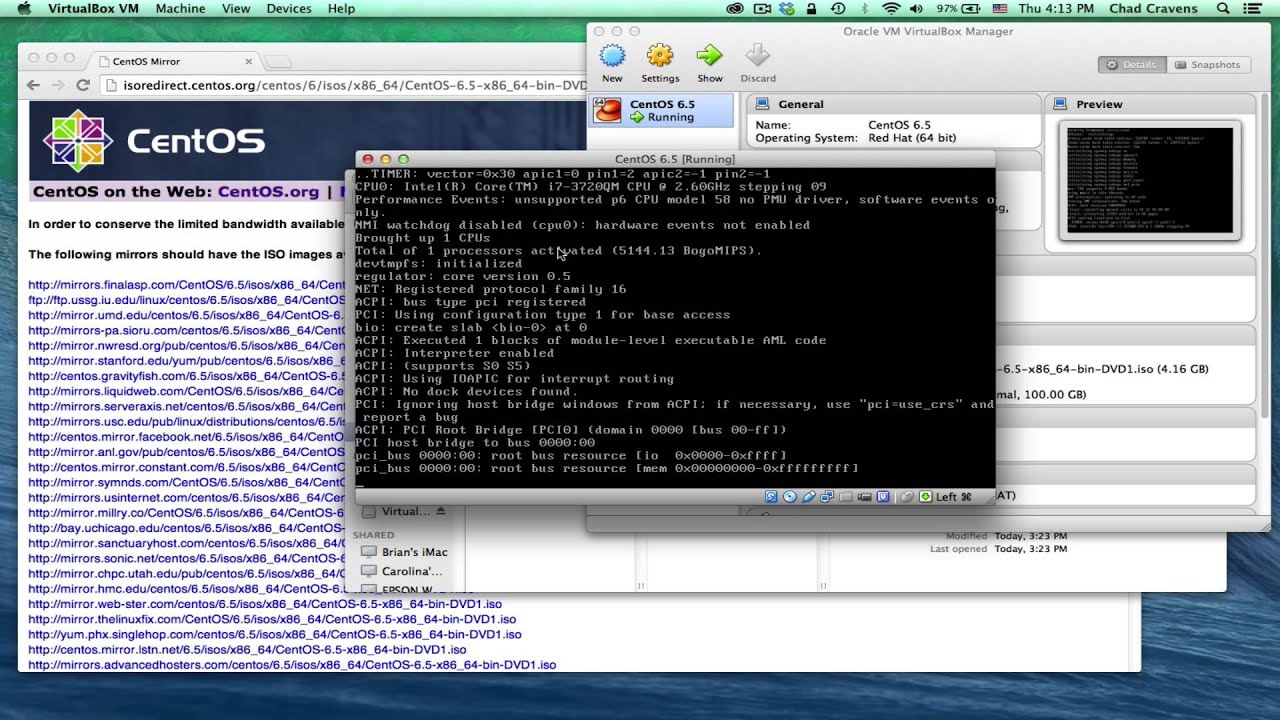
Task: Click the hard disk activity icon in VM status bar
Action: coord(771,496)
